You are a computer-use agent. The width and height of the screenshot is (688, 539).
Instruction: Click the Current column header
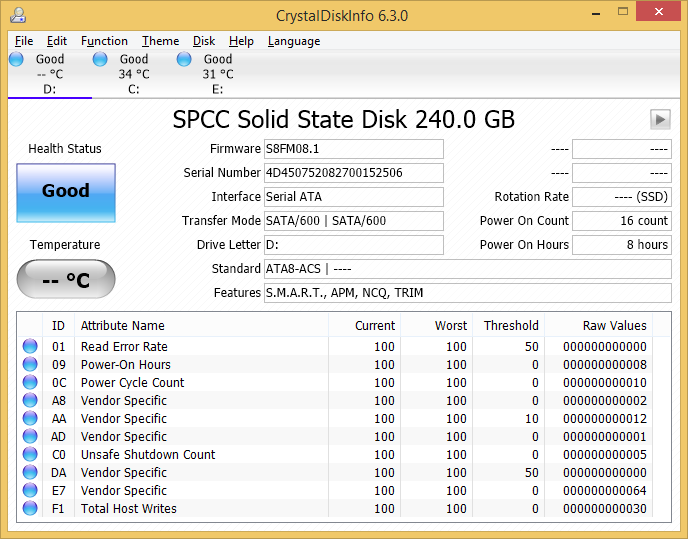(365, 325)
